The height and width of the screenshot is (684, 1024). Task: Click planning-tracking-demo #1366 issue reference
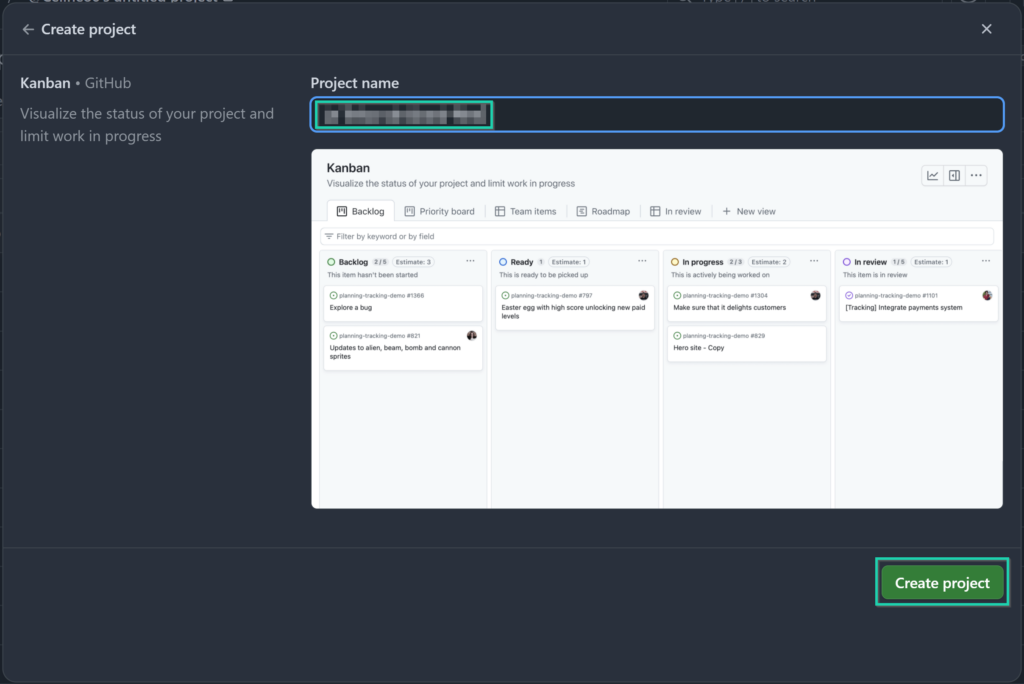click(381, 295)
